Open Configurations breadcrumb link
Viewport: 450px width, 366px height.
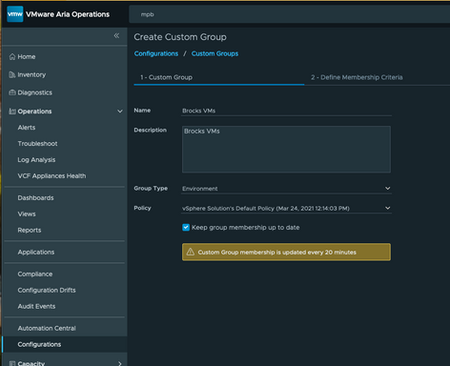click(x=156, y=54)
